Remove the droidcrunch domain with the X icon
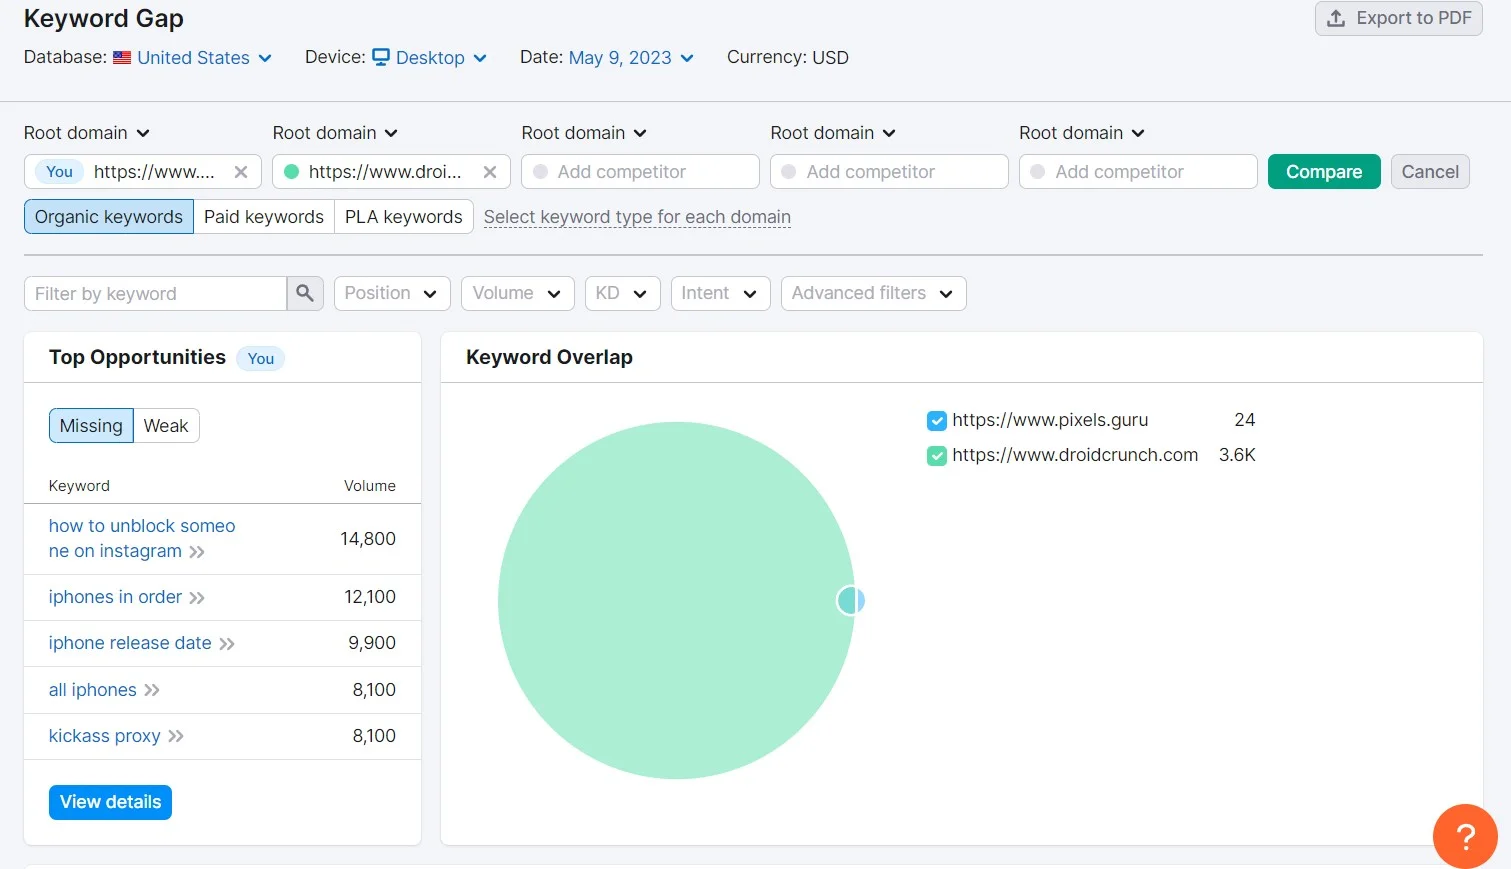 (x=490, y=171)
